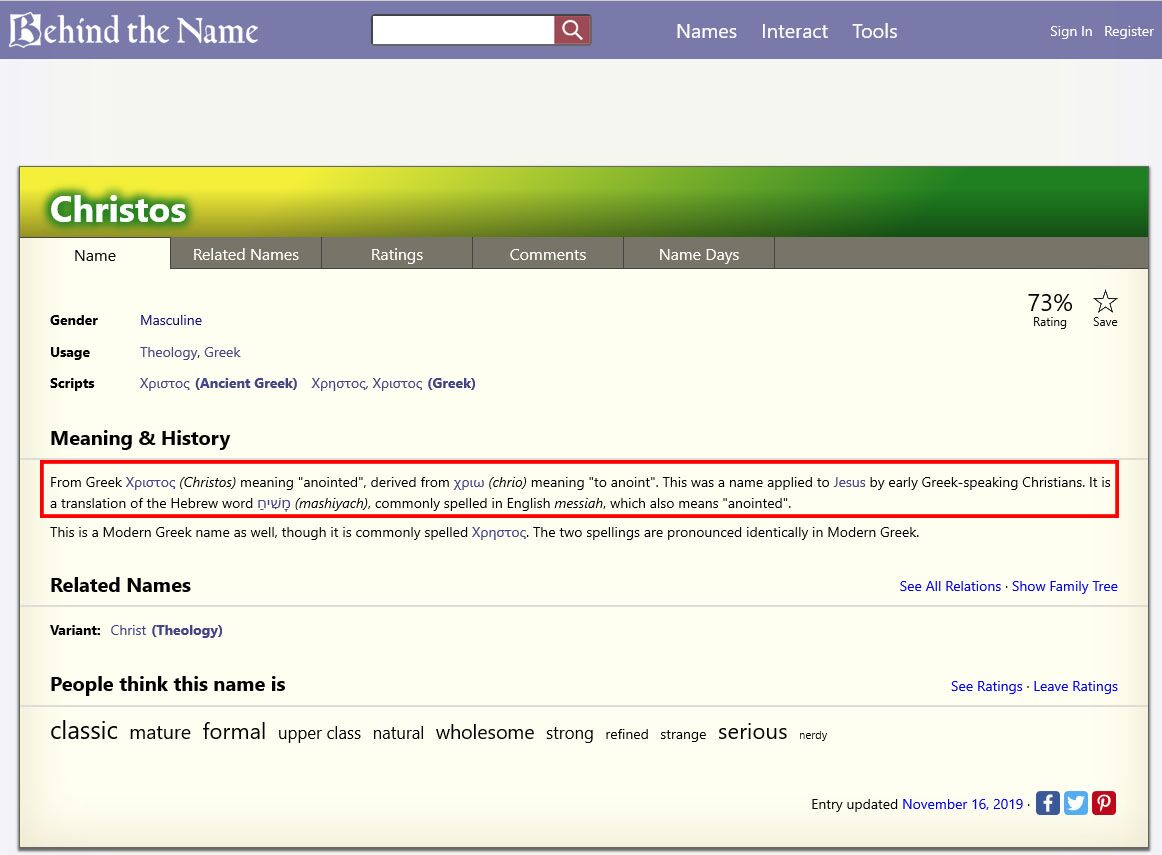Open the Christ variant link
This screenshot has height=855, width=1162.
(x=128, y=630)
